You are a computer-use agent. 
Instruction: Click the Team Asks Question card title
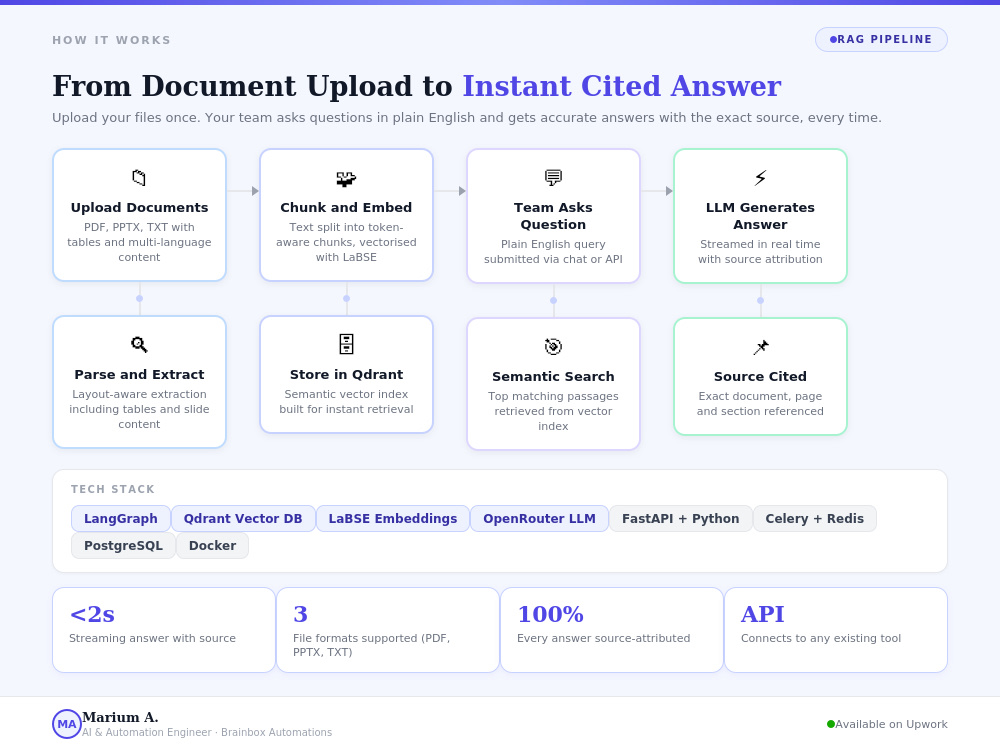553,216
